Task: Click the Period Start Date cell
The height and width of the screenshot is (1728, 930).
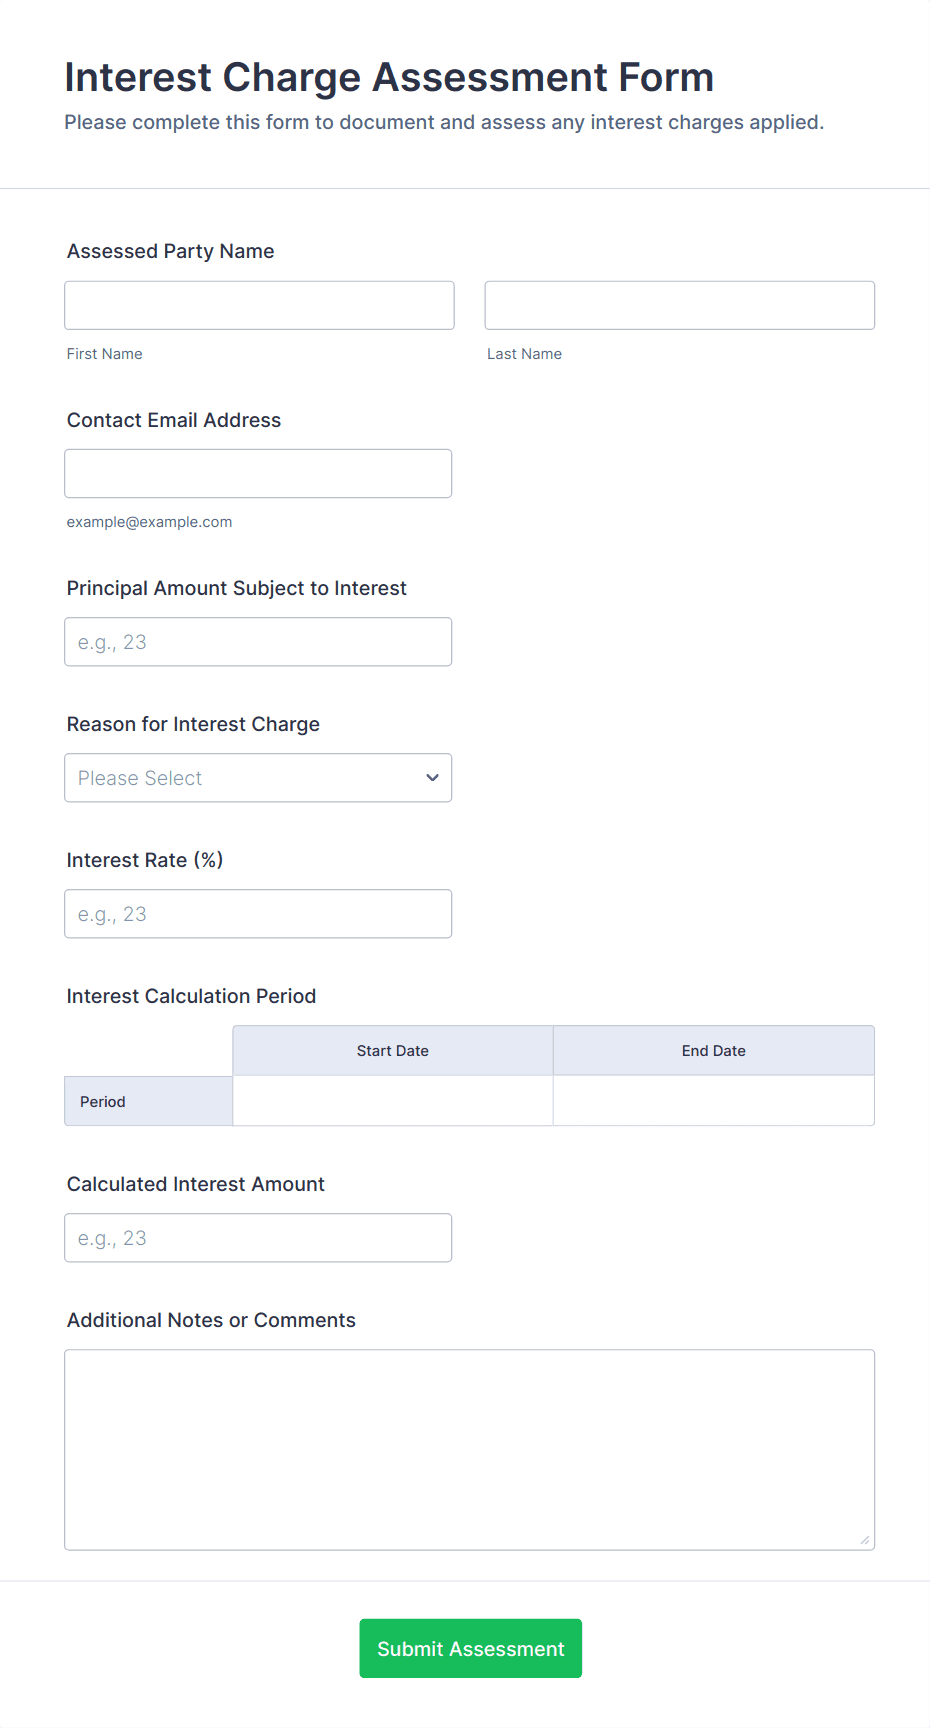Action: pos(393,1101)
